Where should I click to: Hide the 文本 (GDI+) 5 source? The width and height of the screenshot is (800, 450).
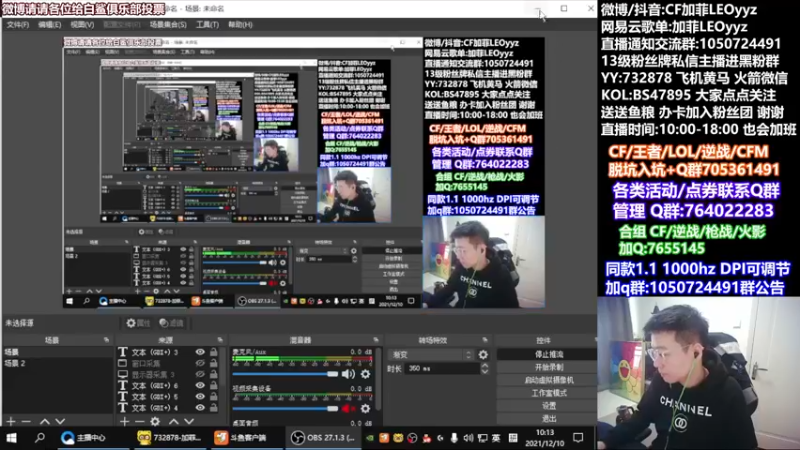(200, 397)
